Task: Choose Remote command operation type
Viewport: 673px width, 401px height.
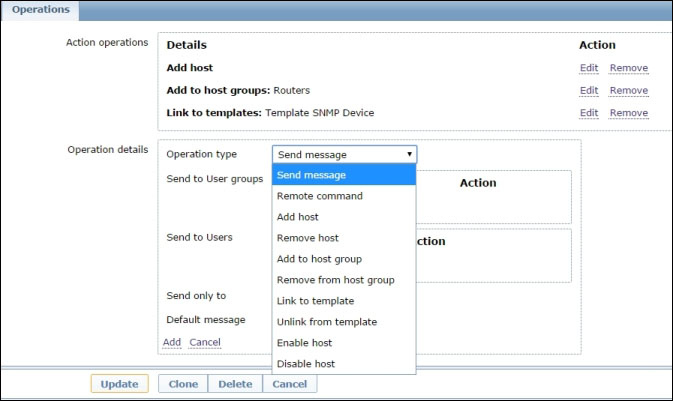Action: 319,196
